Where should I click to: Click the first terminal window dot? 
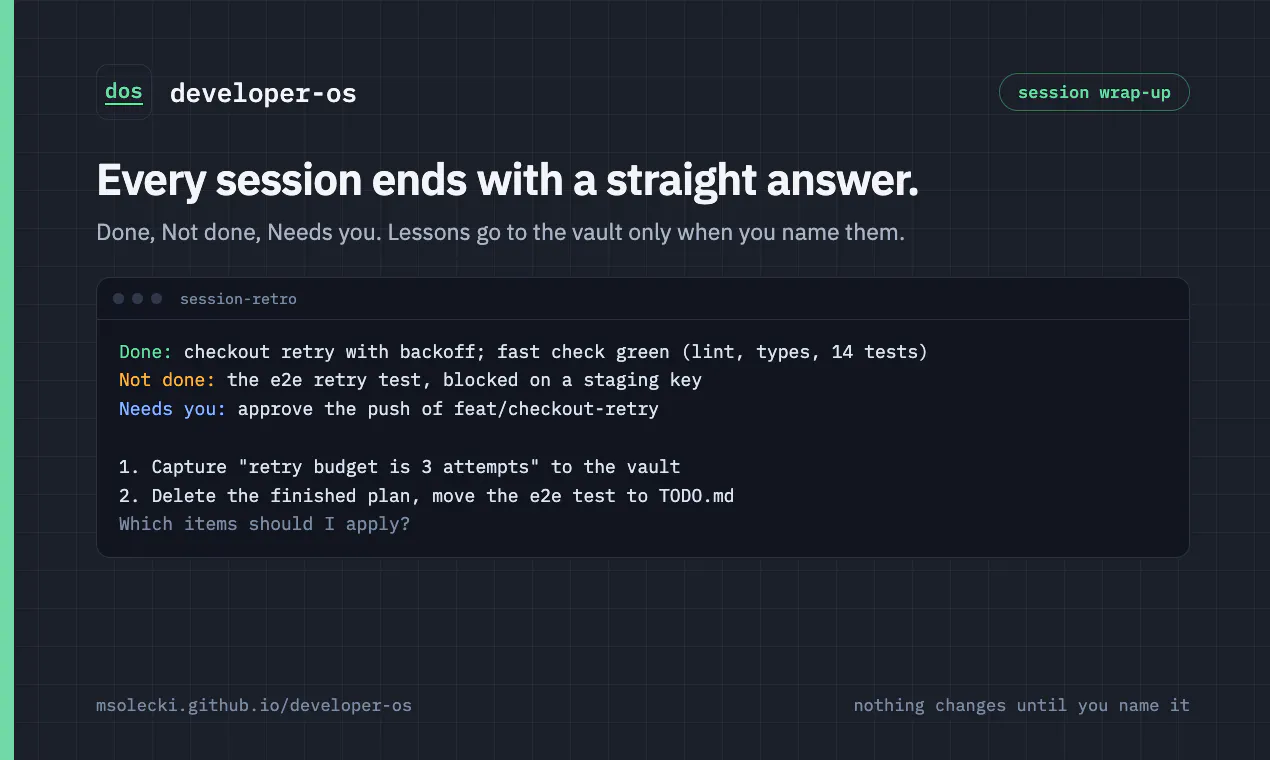pyautogui.click(x=119, y=299)
